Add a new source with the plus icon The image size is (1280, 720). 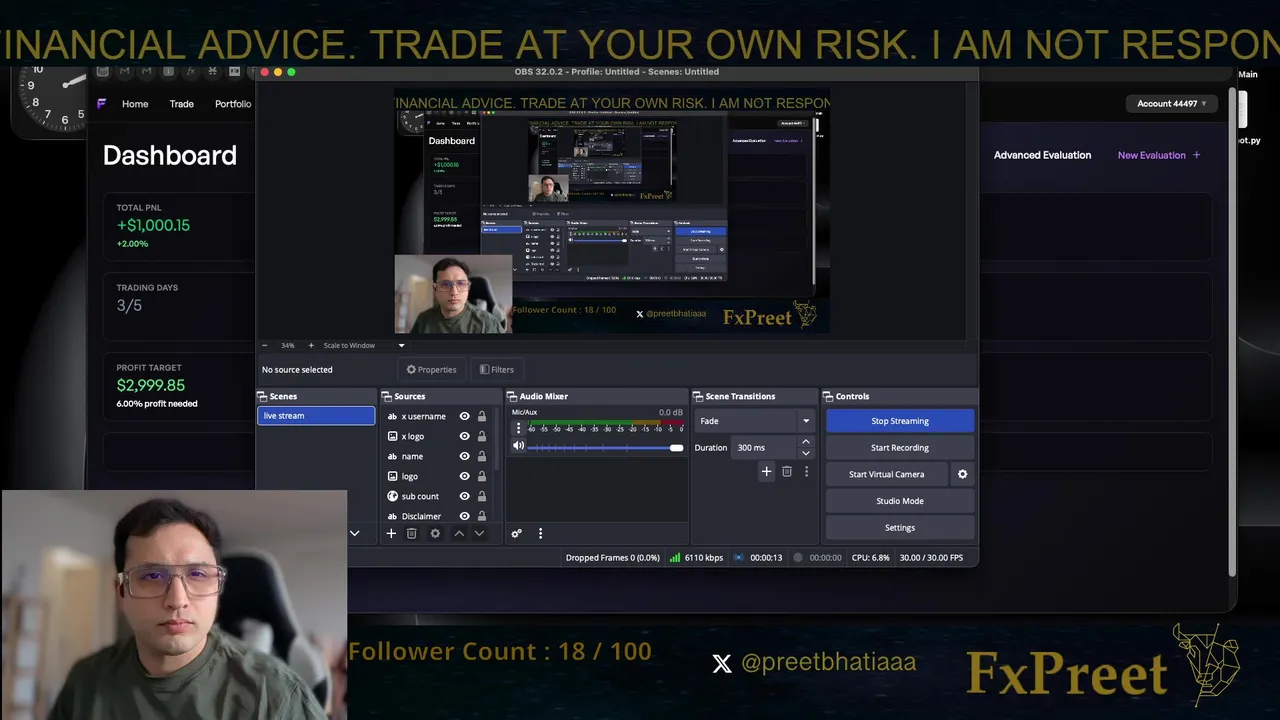[391, 534]
